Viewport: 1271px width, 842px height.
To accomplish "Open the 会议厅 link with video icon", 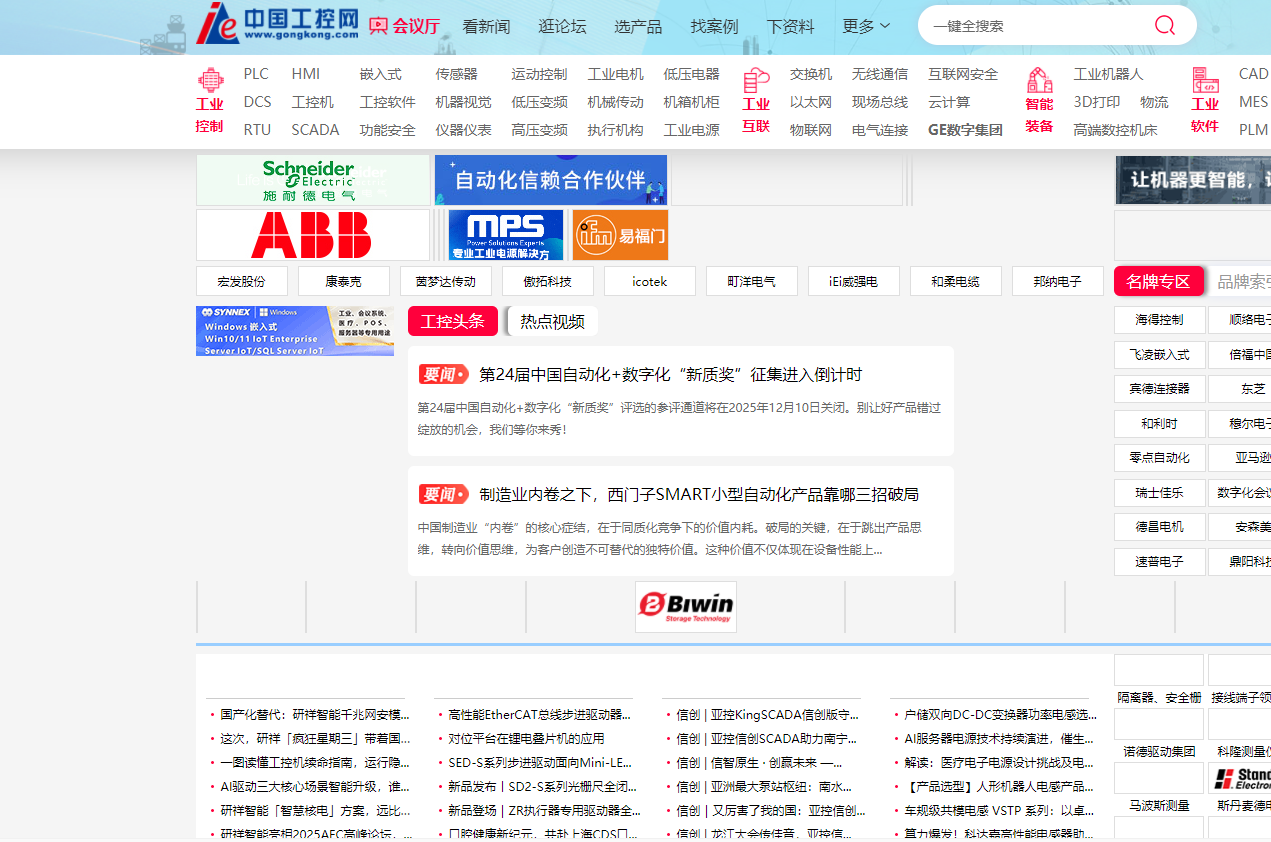I will coord(404,26).
